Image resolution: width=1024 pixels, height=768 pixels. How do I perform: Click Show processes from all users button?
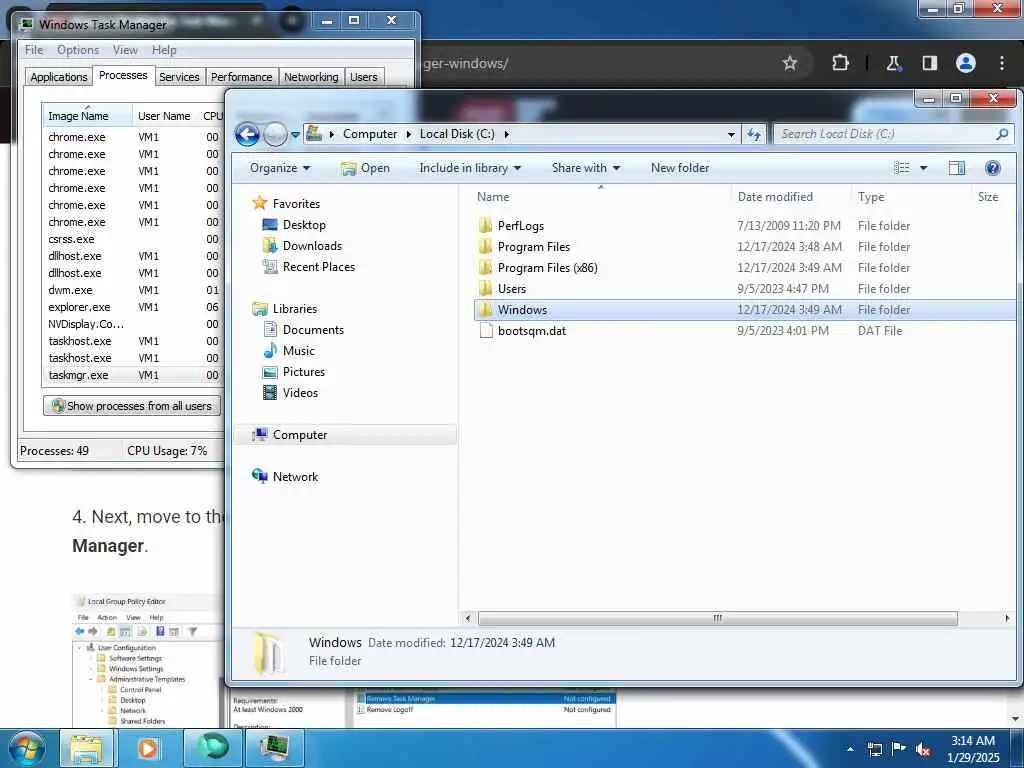point(132,406)
